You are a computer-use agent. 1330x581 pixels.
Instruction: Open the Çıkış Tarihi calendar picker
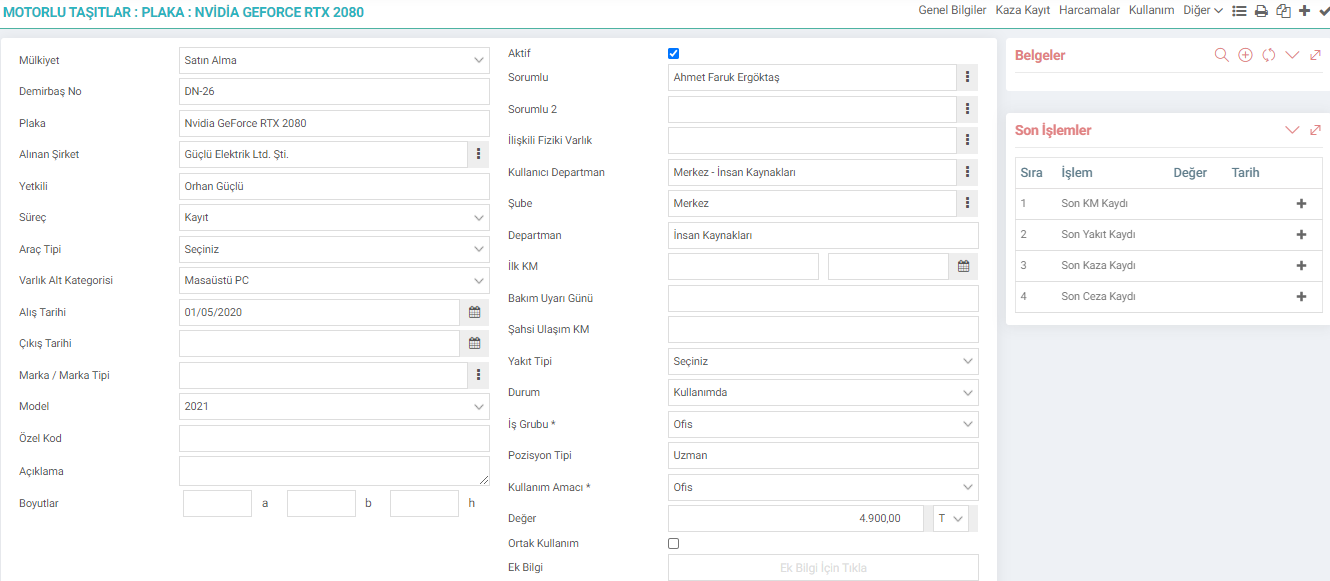click(x=475, y=344)
